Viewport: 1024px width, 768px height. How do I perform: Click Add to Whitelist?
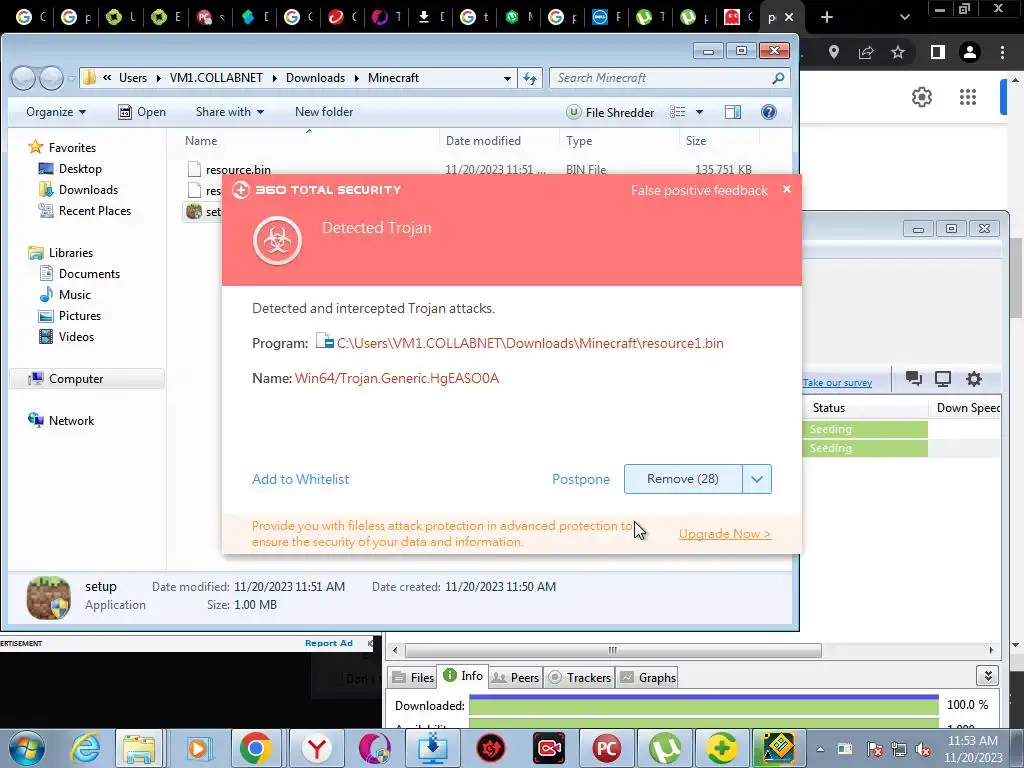pyautogui.click(x=300, y=479)
